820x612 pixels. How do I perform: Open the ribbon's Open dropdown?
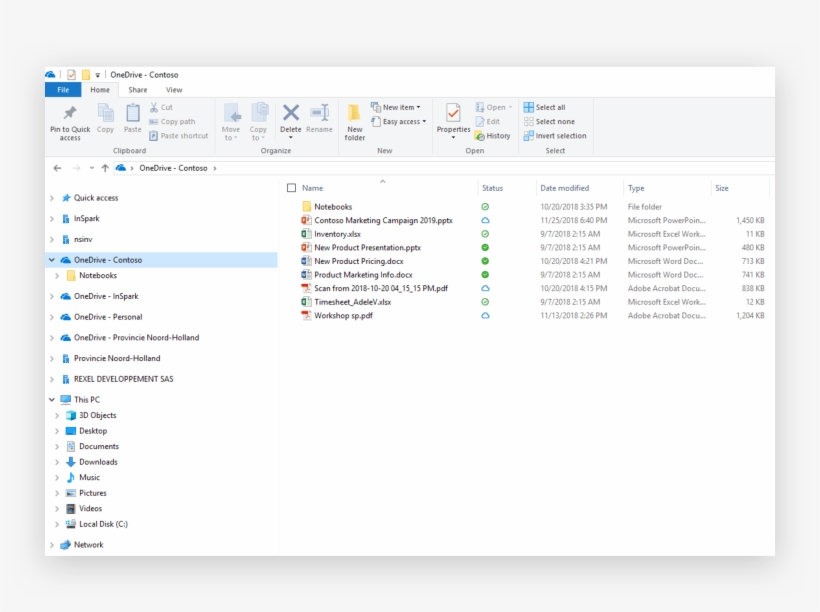point(493,107)
